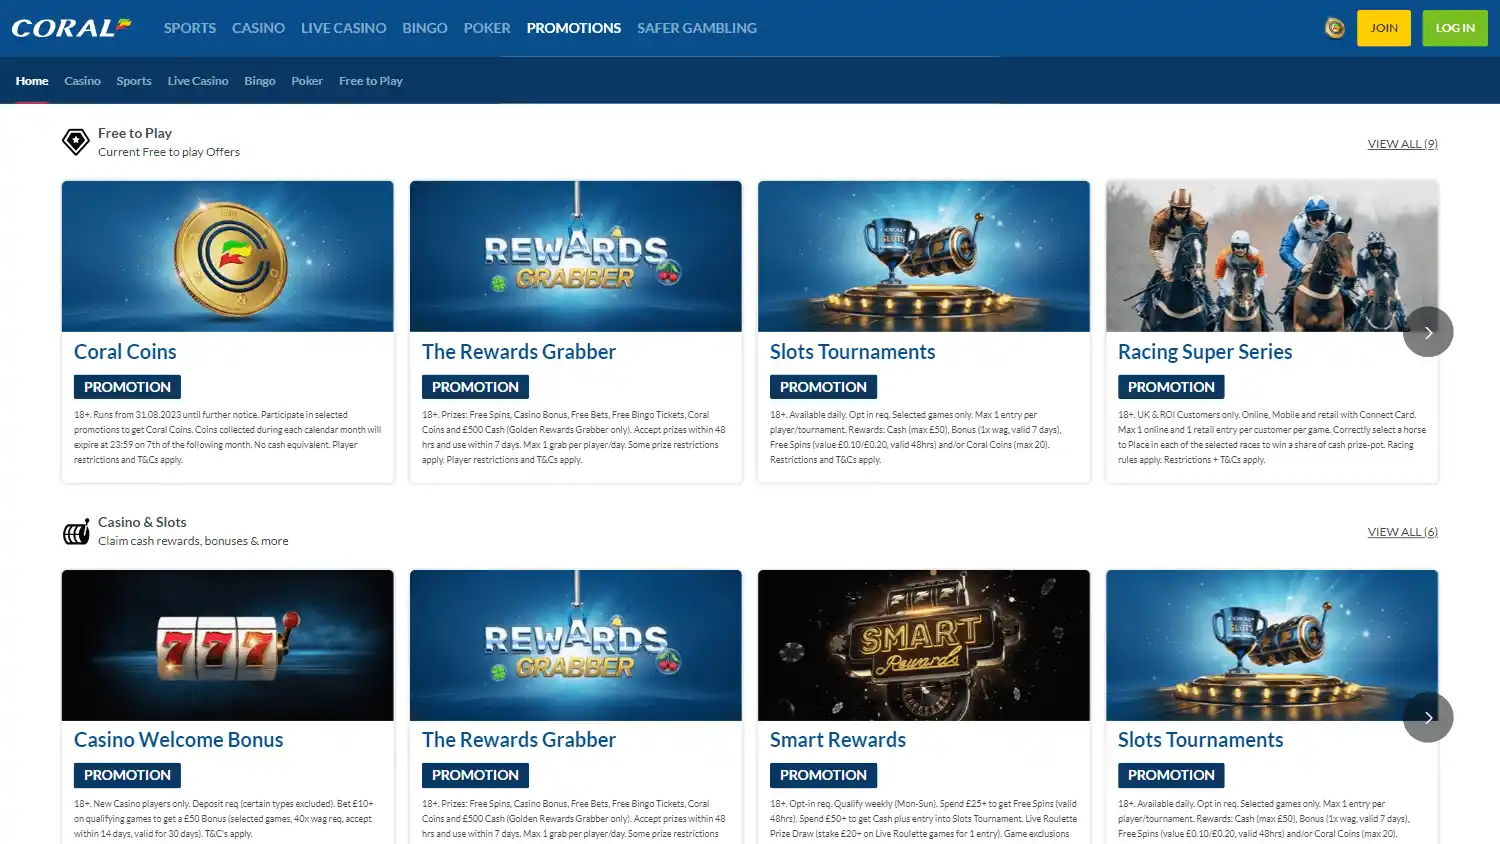Screen dimensions: 1500x844
Task: Click the Casino & Slots section heading
Action: pyautogui.click(x=142, y=522)
